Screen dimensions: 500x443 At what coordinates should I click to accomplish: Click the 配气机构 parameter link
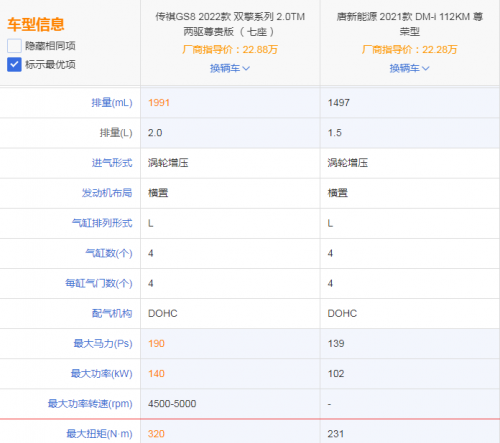(x=112, y=313)
